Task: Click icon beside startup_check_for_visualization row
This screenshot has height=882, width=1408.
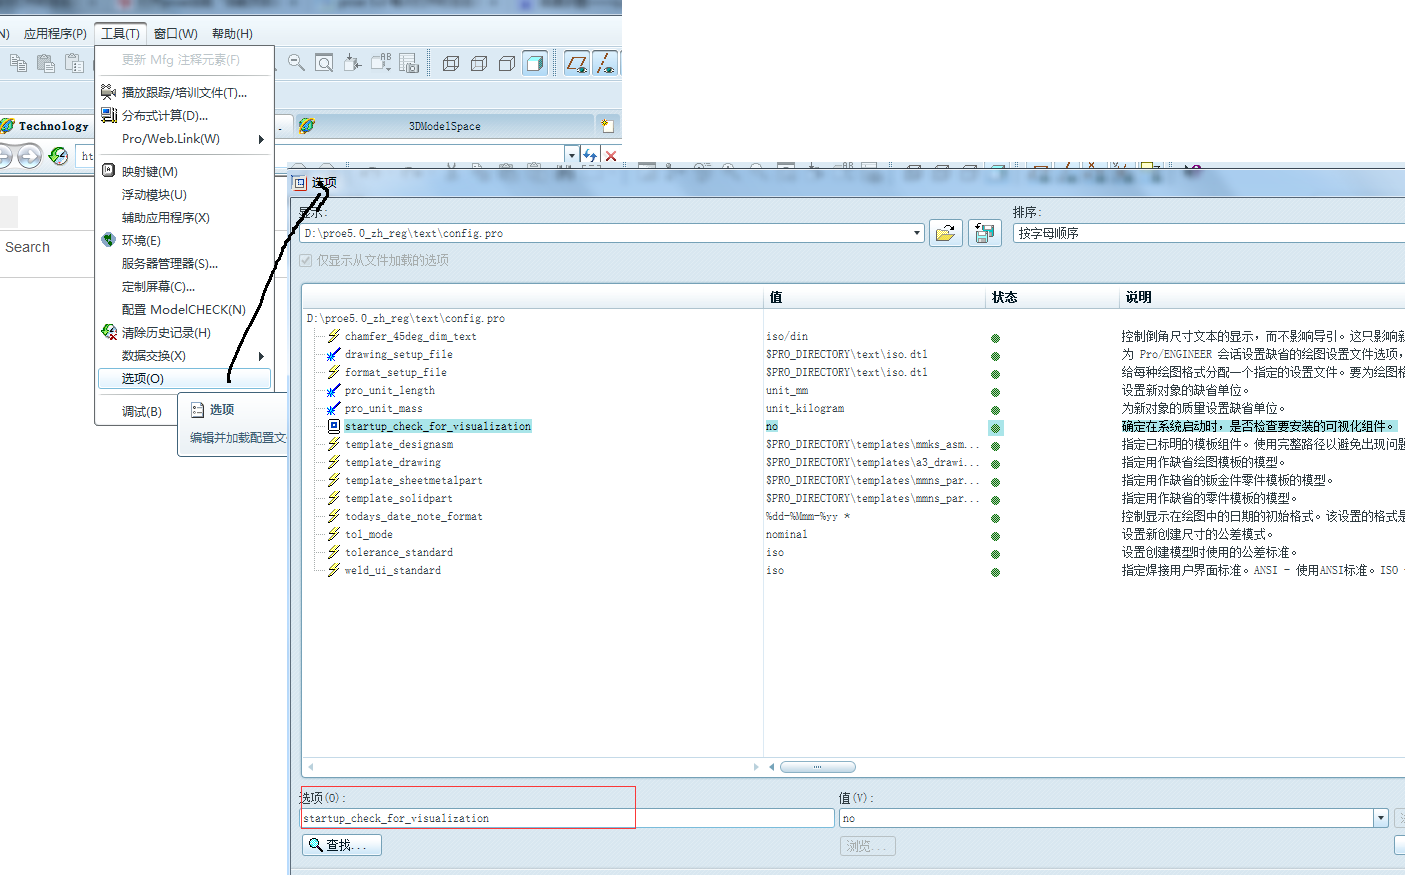Action: 334,426
